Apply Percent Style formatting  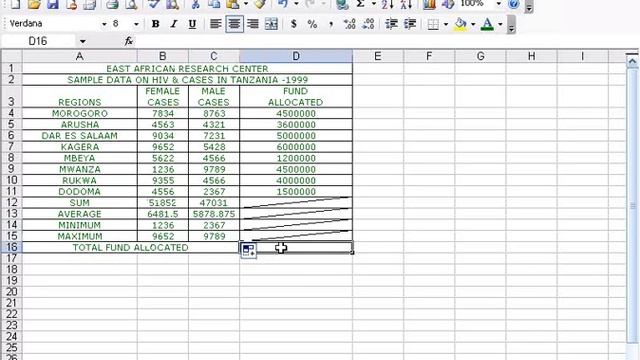point(312,24)
